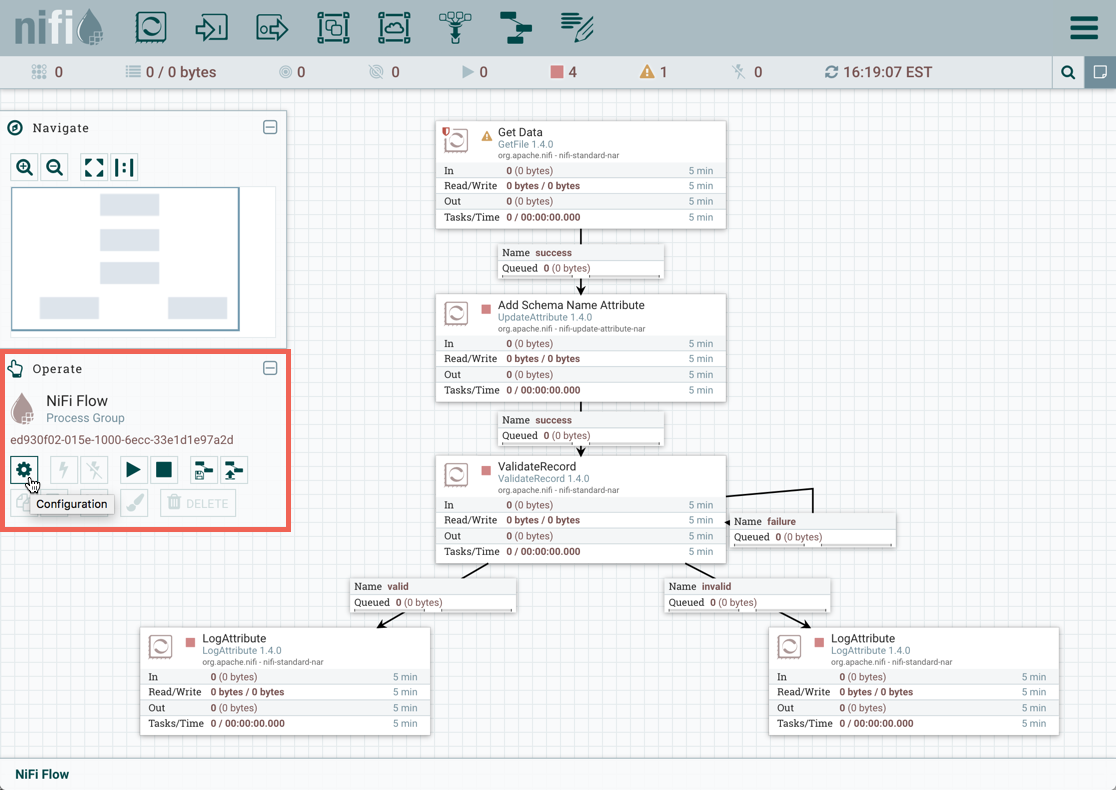Collapse the Operate panel
The width and height of the screenshot is (1116, 790).
tap(270, 368)
